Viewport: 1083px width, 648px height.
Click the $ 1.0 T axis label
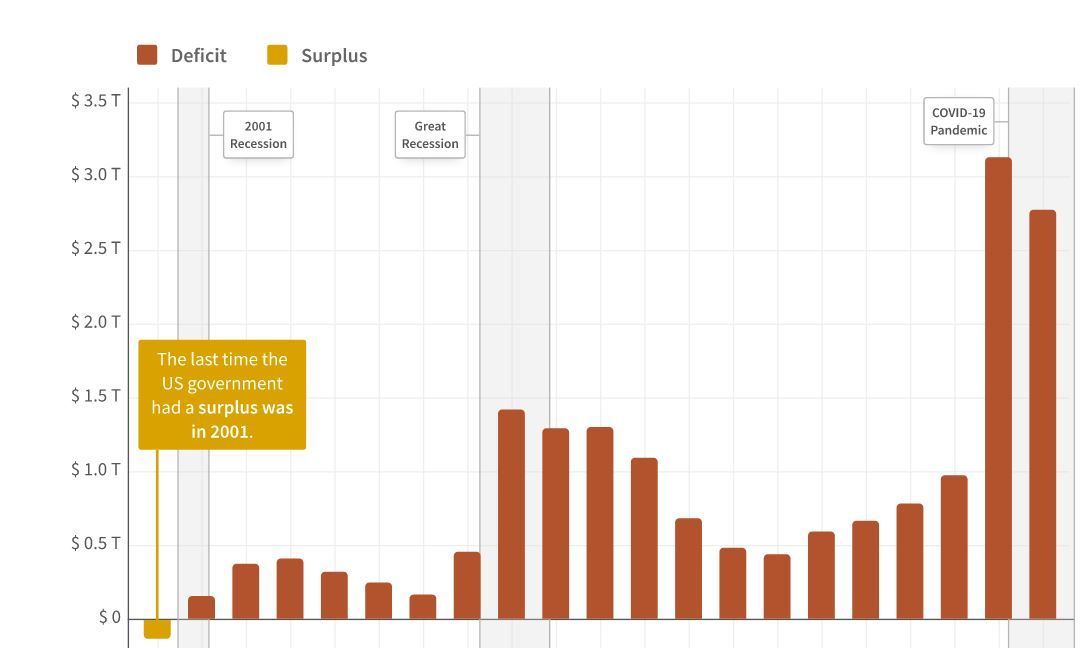[95, 470]
